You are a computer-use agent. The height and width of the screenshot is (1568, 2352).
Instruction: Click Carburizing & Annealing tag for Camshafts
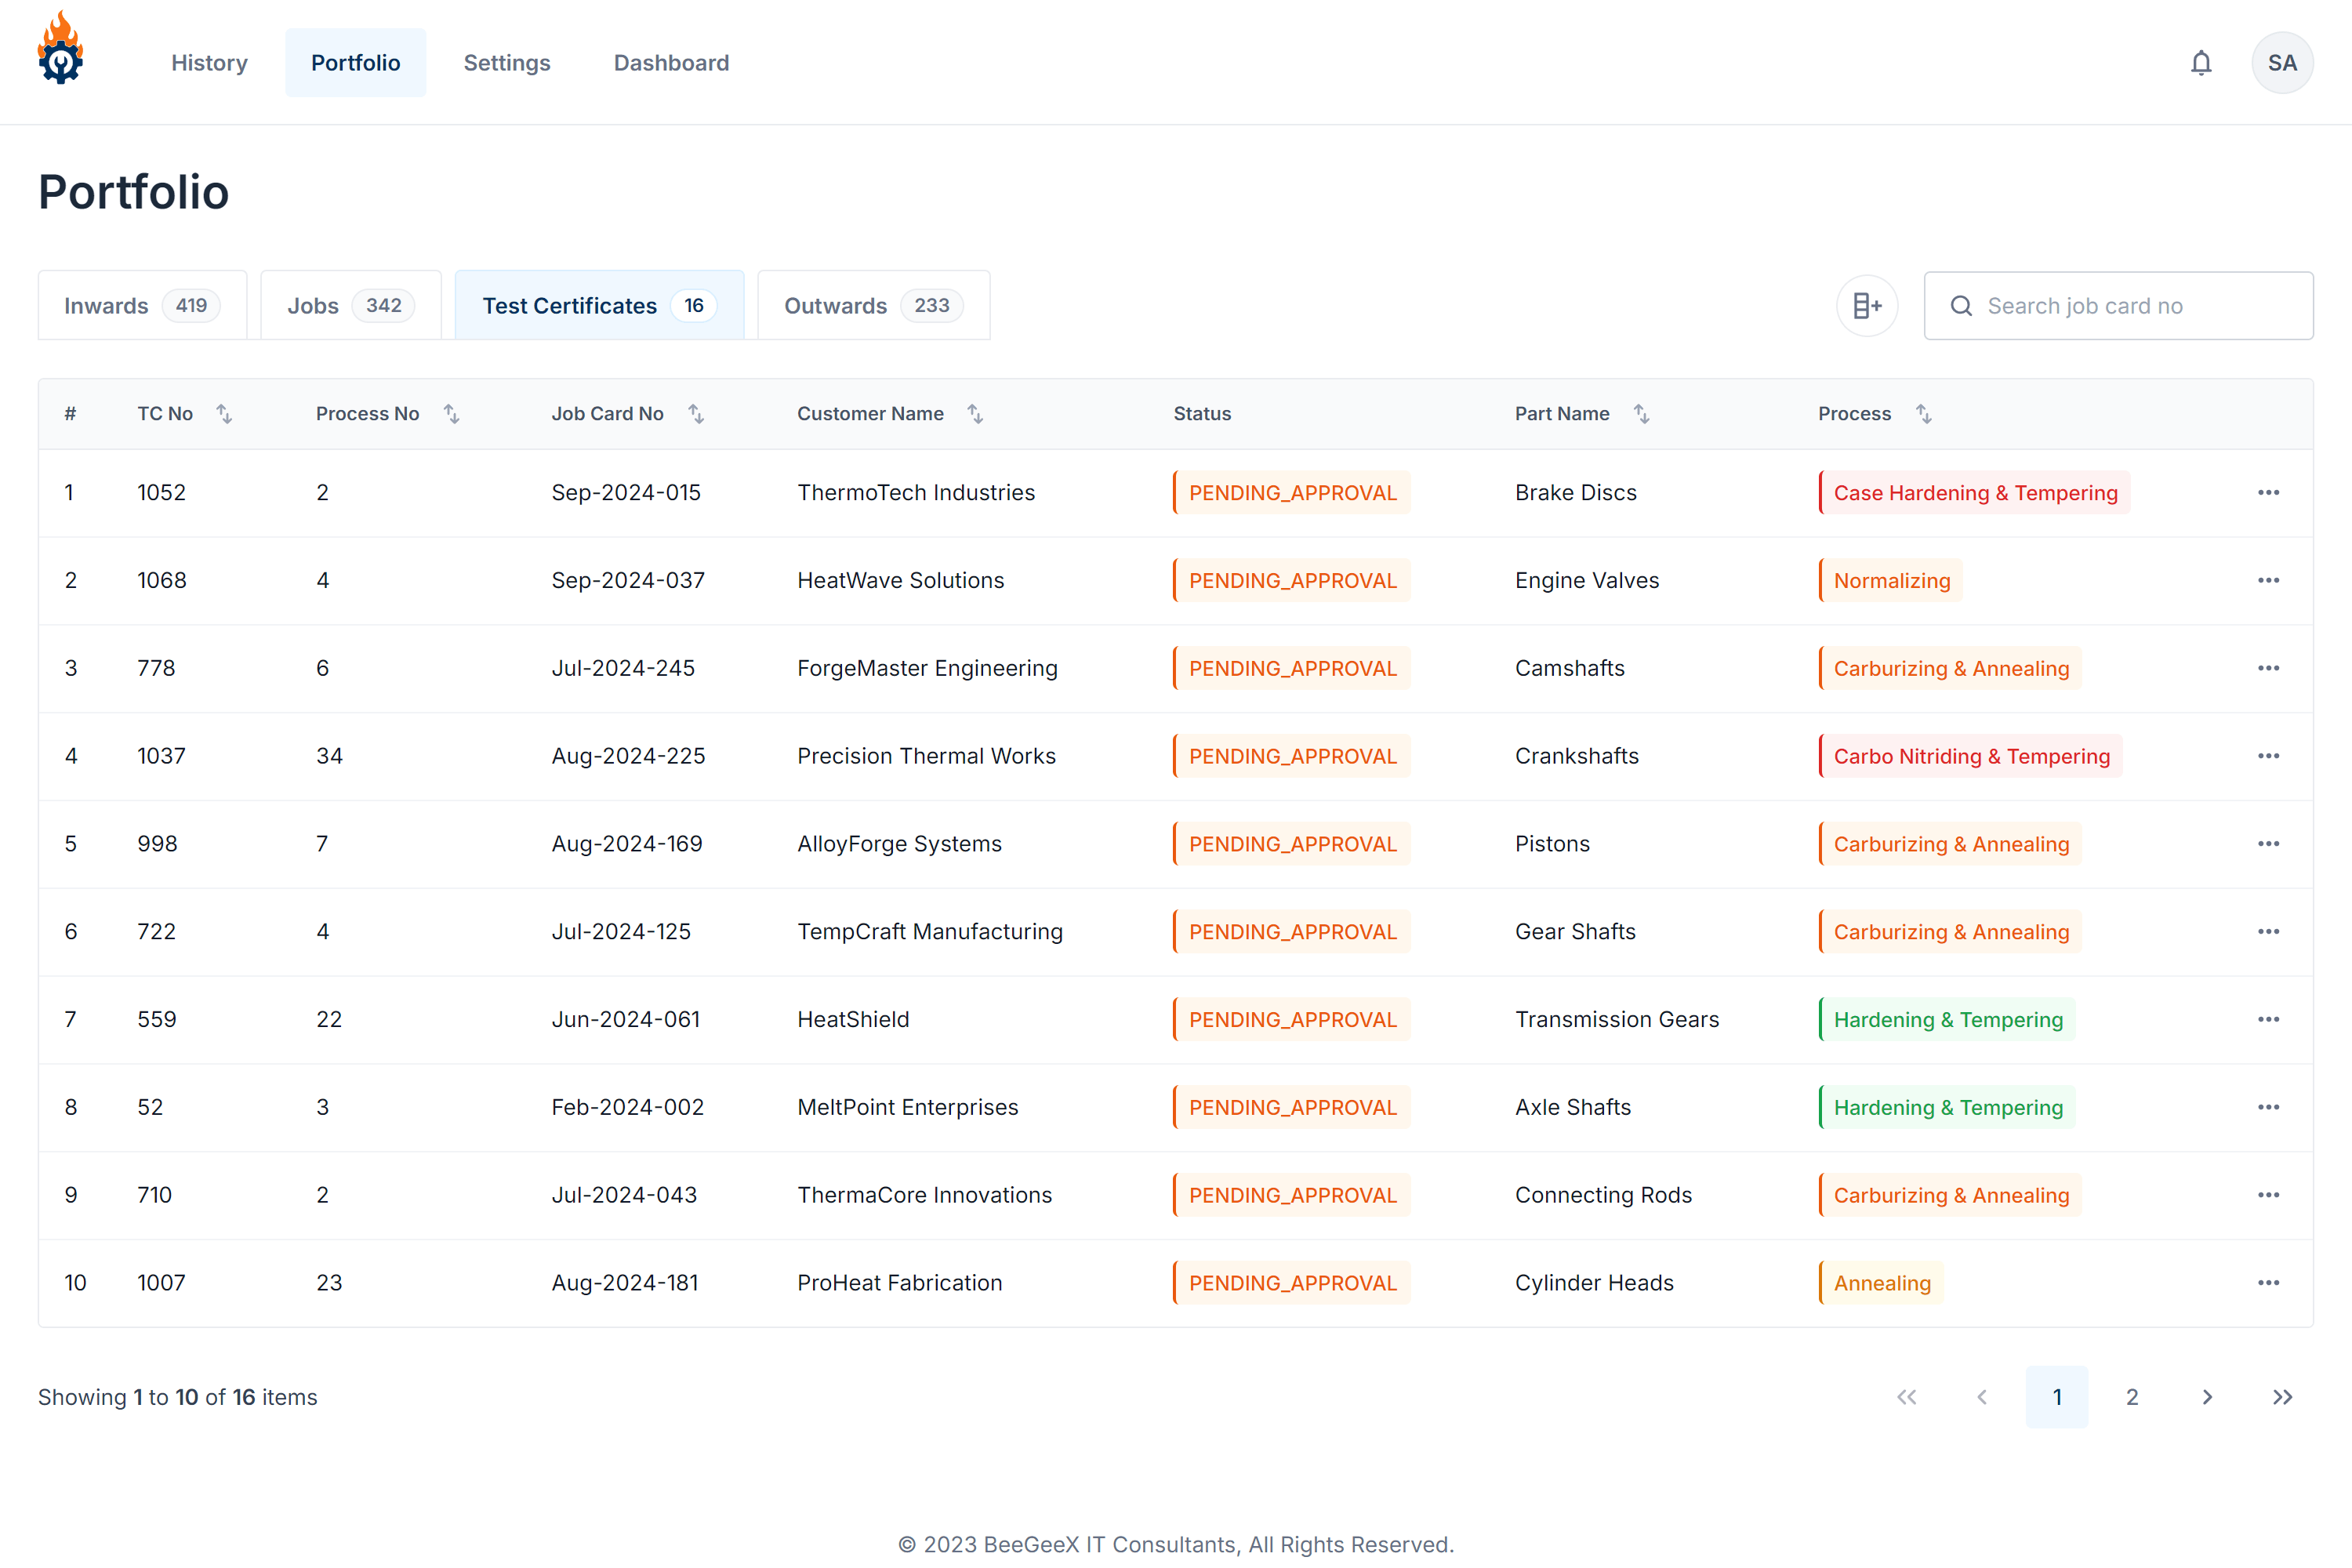(1950, 669)
